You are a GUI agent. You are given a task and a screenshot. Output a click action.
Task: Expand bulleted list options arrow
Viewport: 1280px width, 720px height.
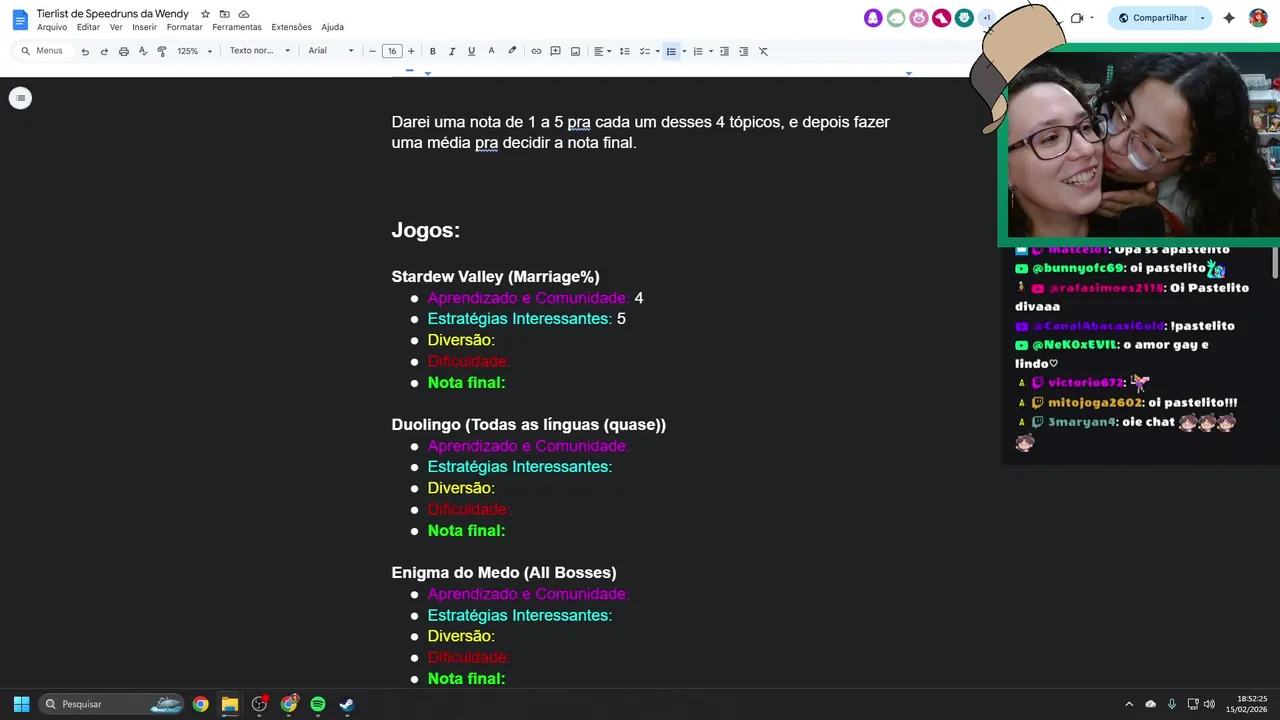pyautogui.click(x=684, y=51)
